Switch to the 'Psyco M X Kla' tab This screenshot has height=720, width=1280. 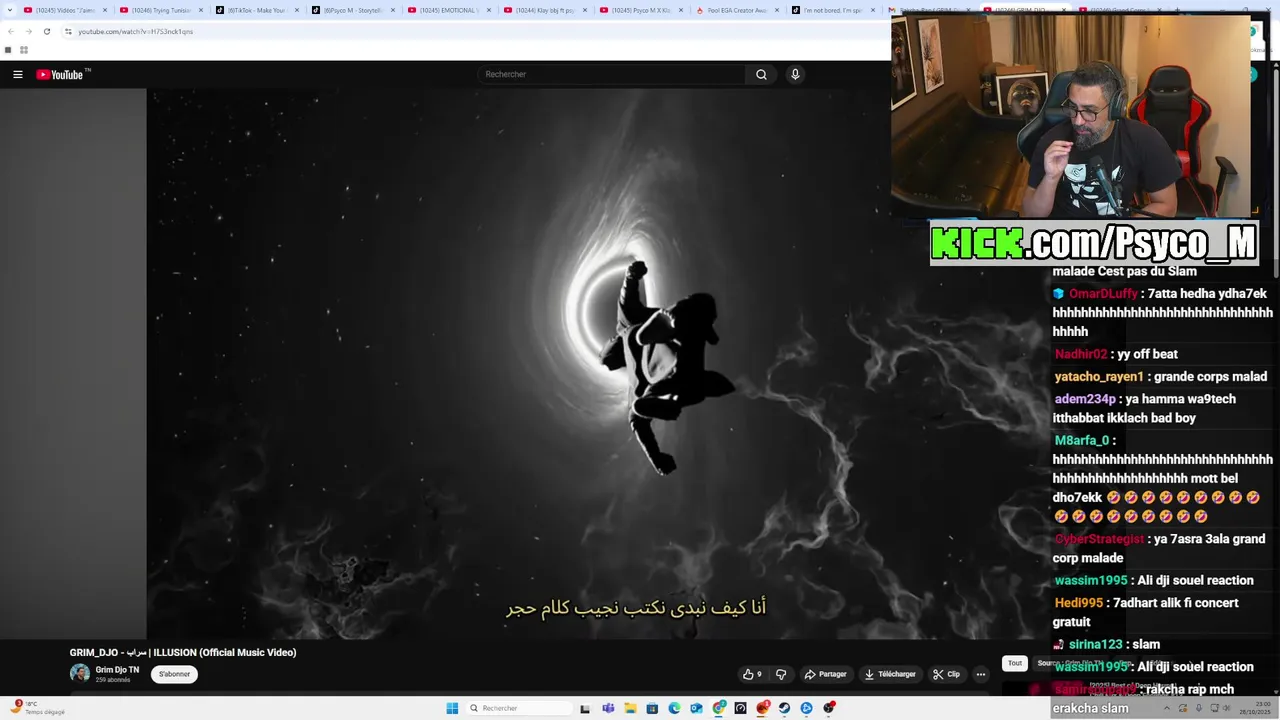click(x=640, y=10)
